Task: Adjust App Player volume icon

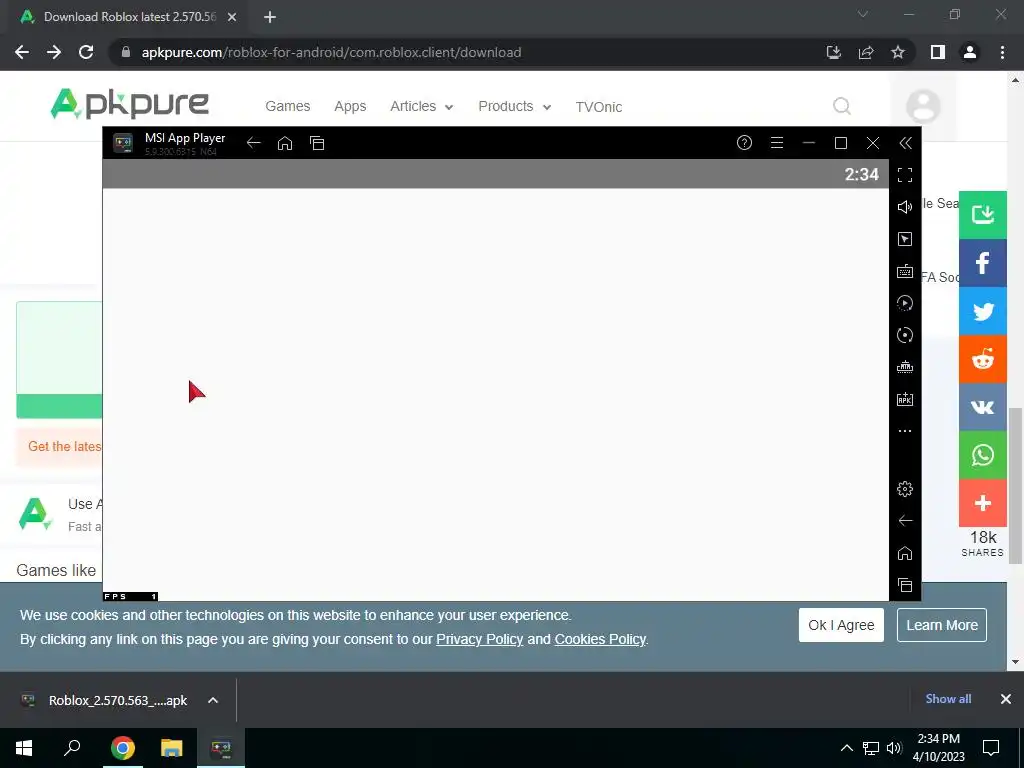Action: pos(905,207)
